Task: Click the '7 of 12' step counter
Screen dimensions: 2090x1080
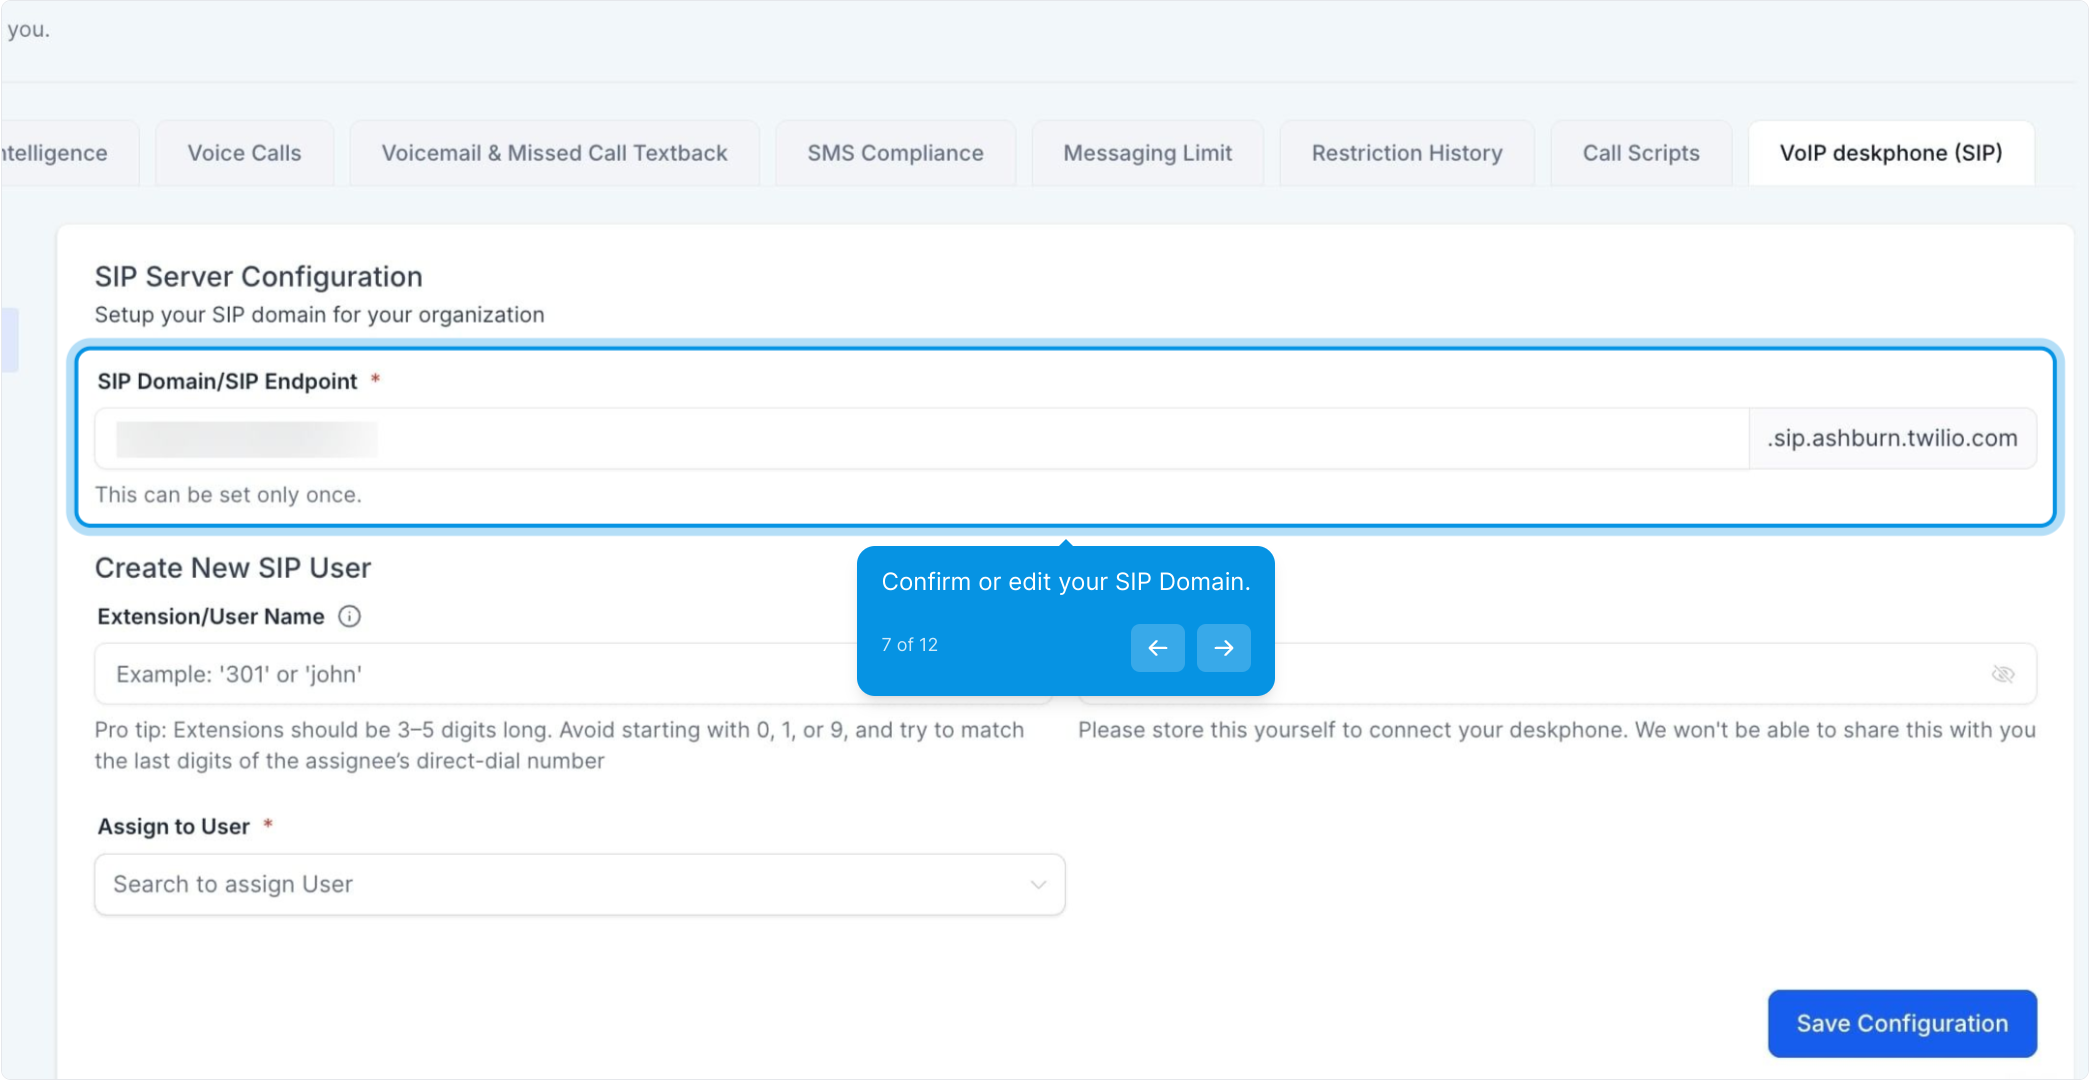Action: [x=909, y=645]
